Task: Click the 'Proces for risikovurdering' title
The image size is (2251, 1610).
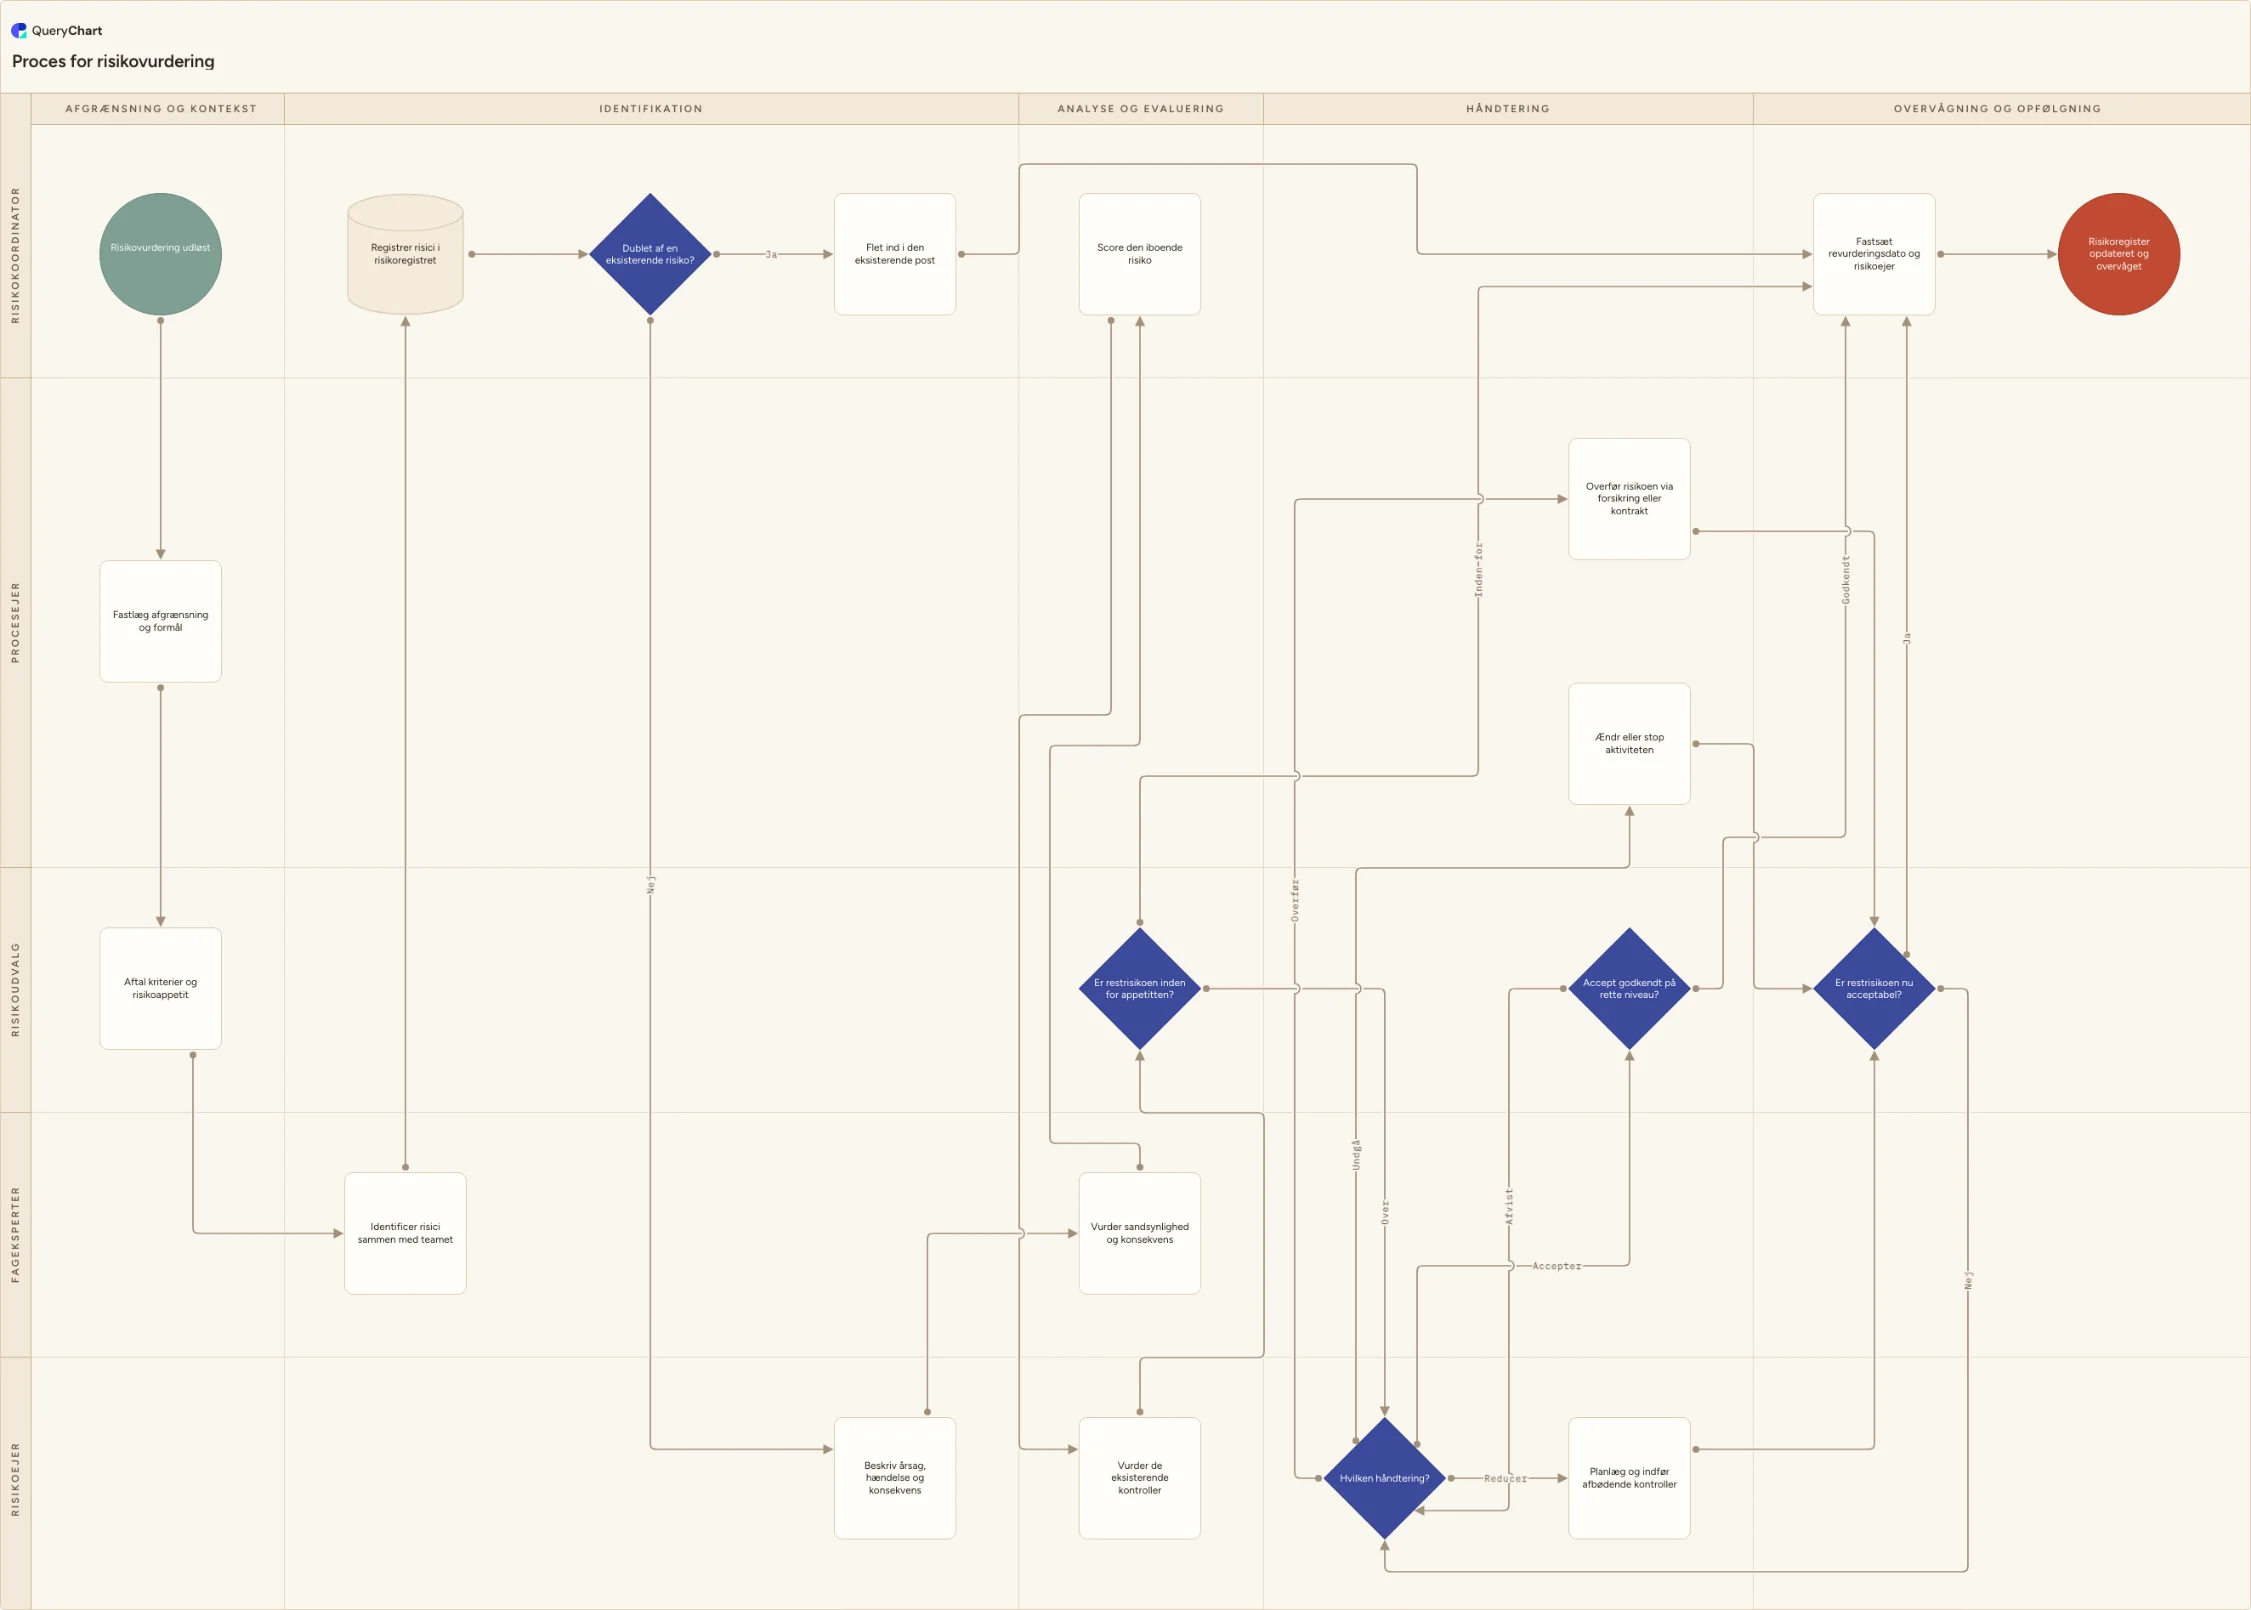Action: point(113,61)
